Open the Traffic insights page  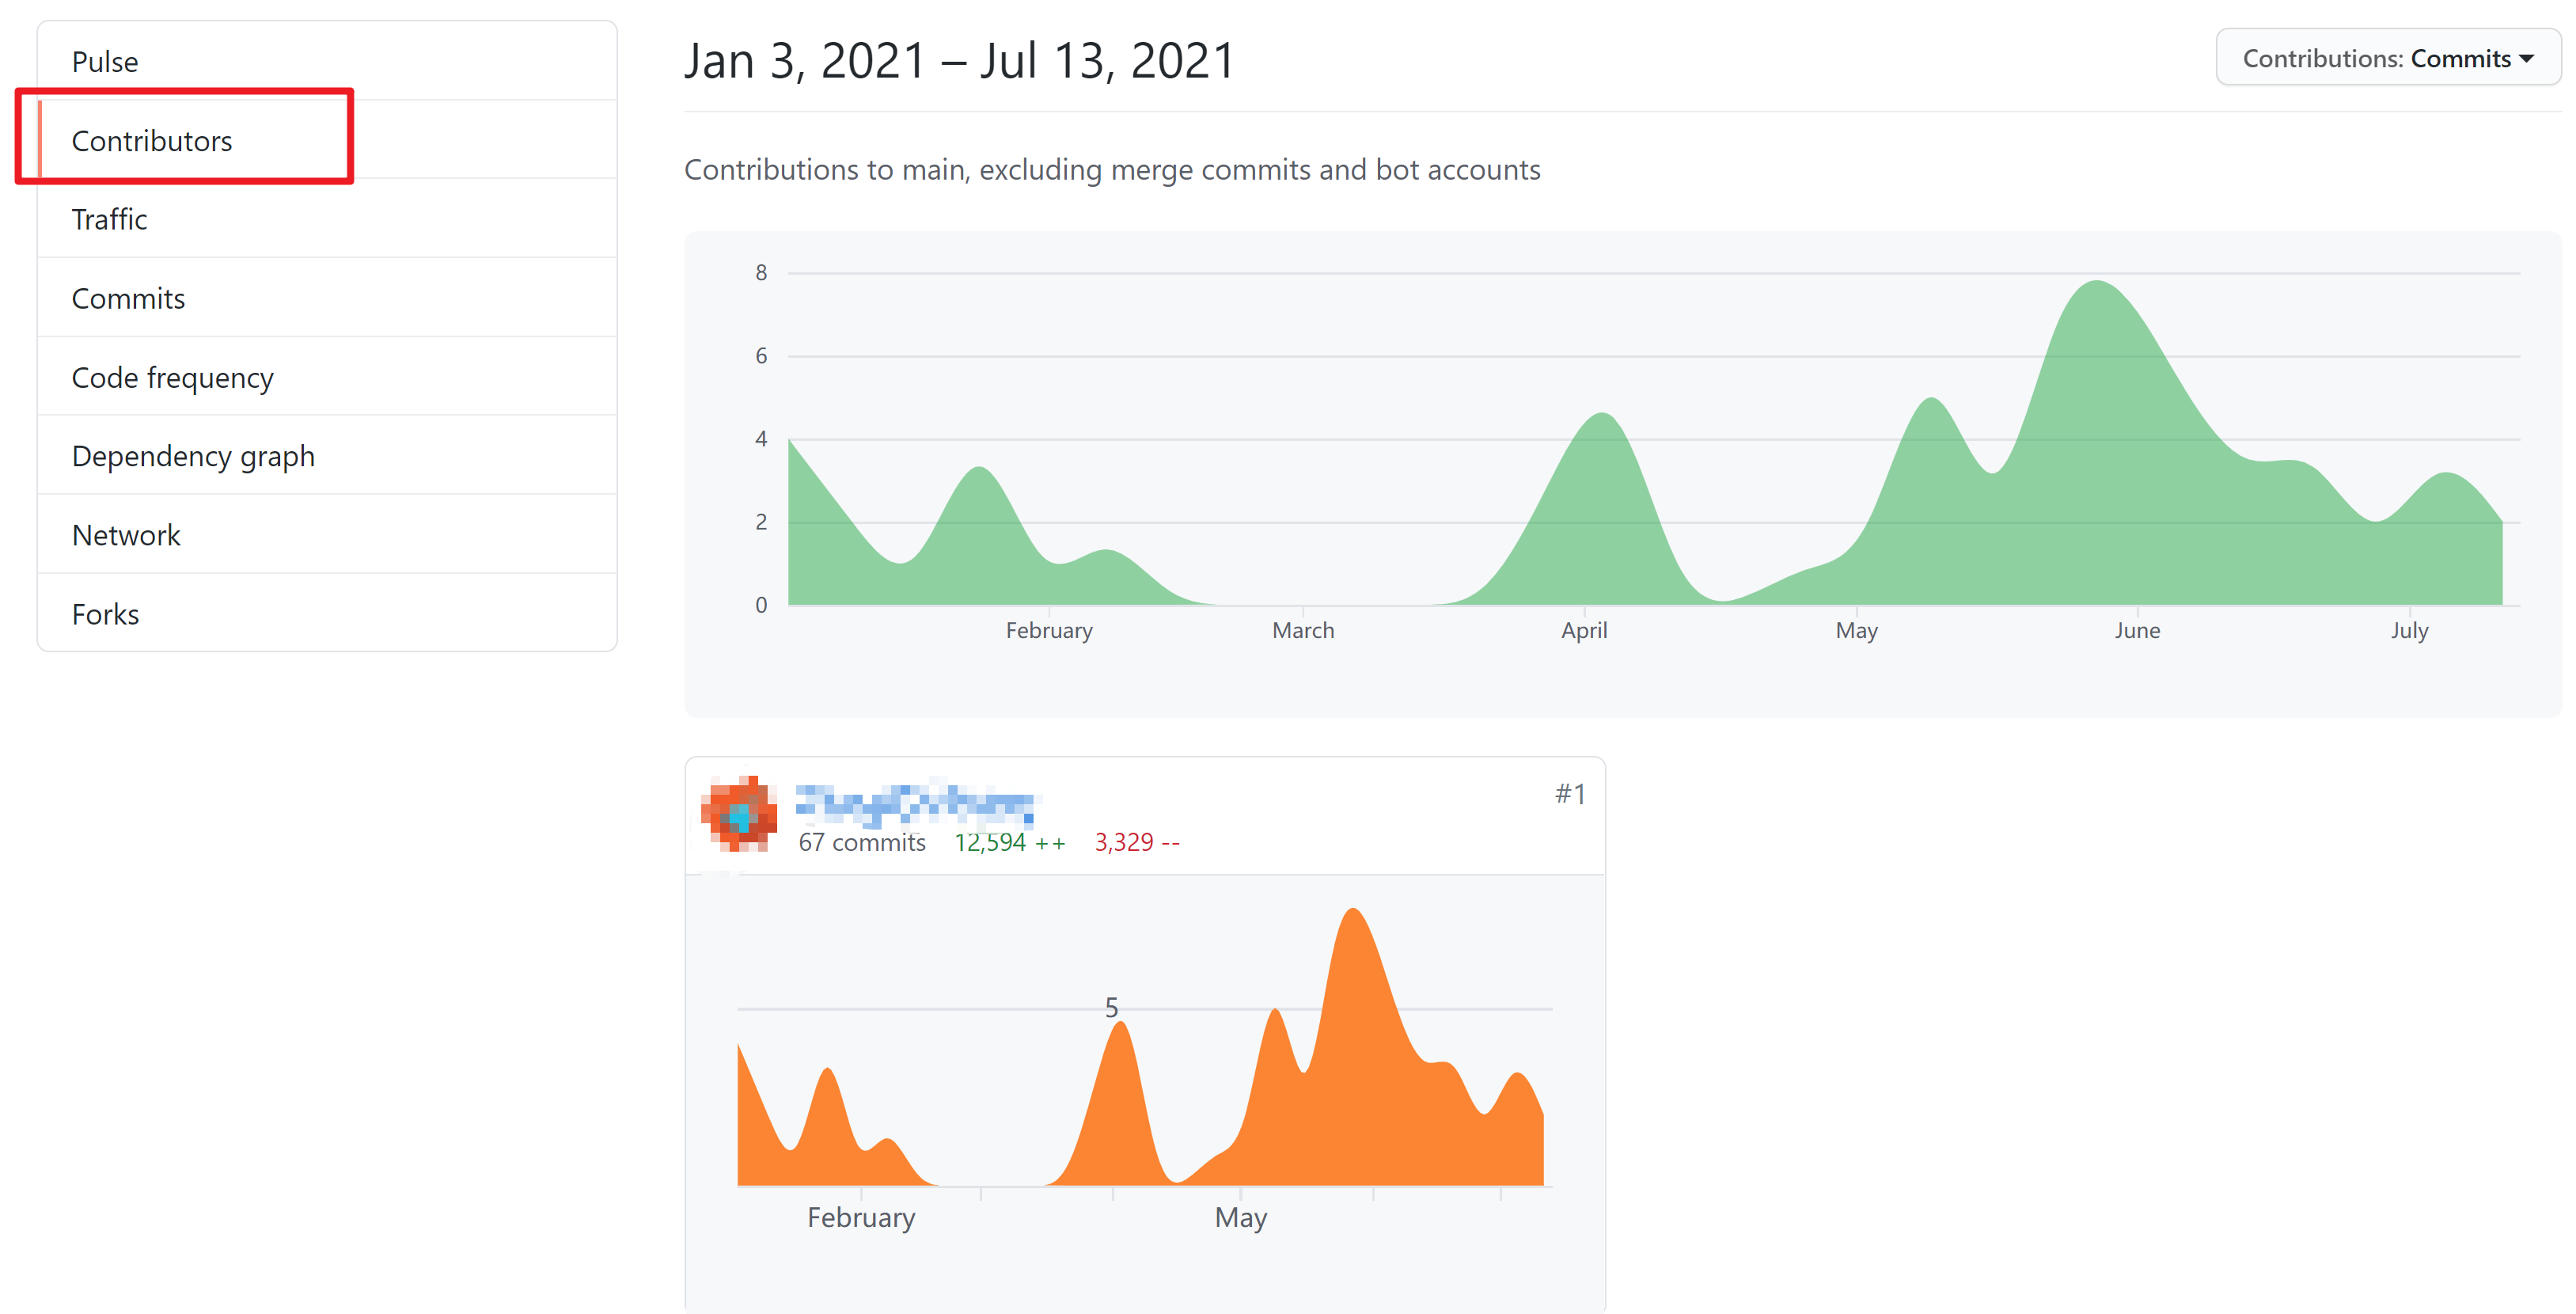(x=109, y=219)
